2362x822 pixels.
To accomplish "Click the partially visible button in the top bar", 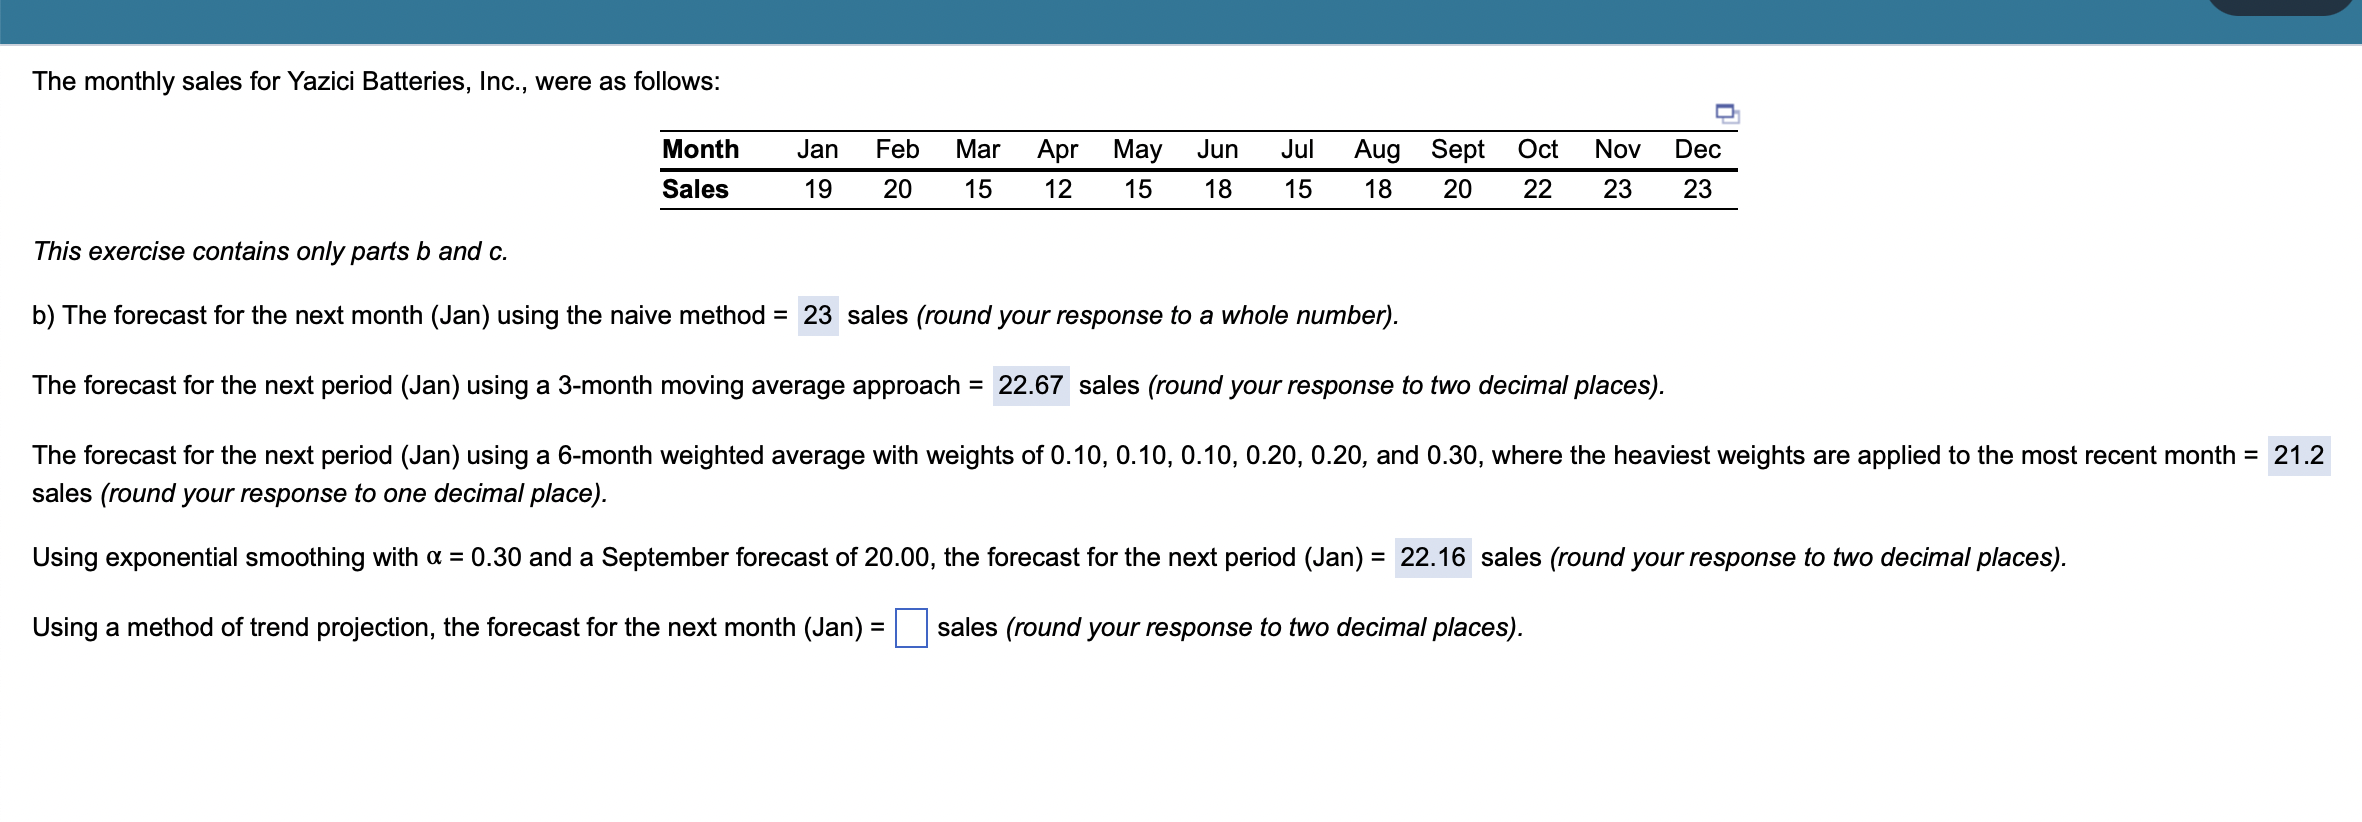I will click(x=2280, y=5).
